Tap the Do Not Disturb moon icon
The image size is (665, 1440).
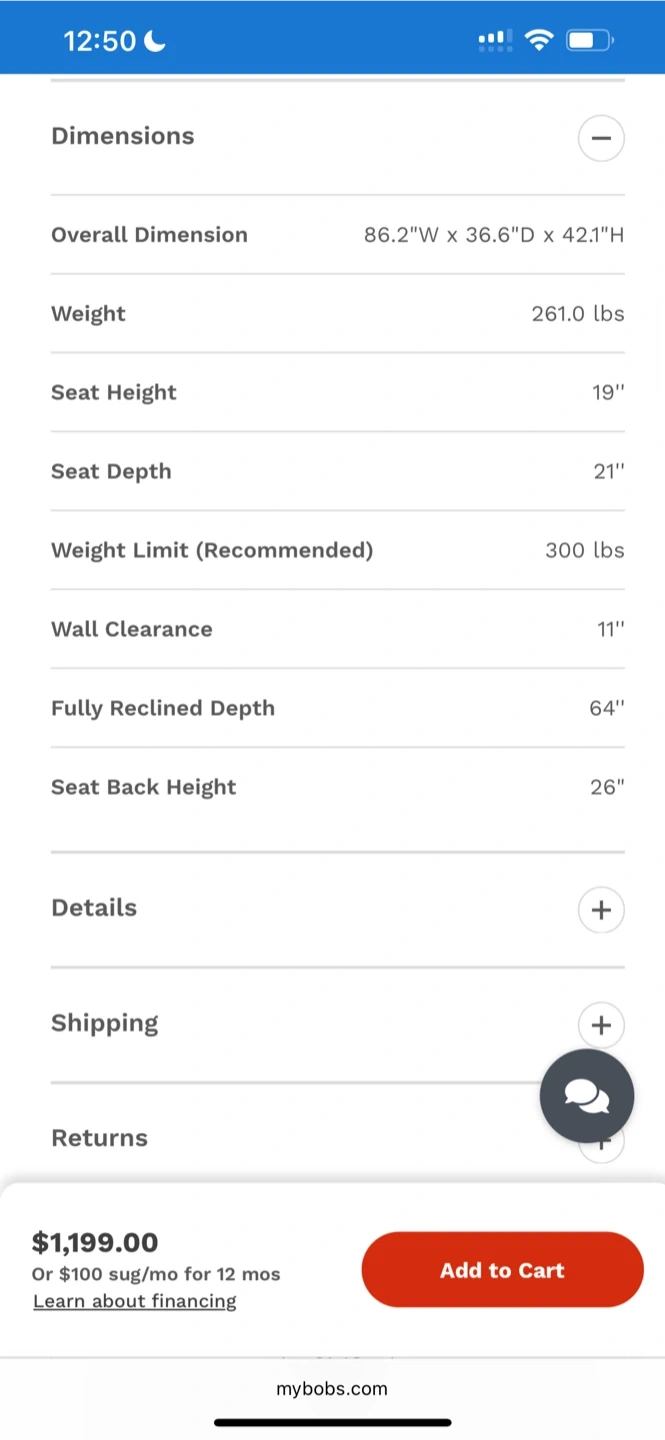point(154,40)
